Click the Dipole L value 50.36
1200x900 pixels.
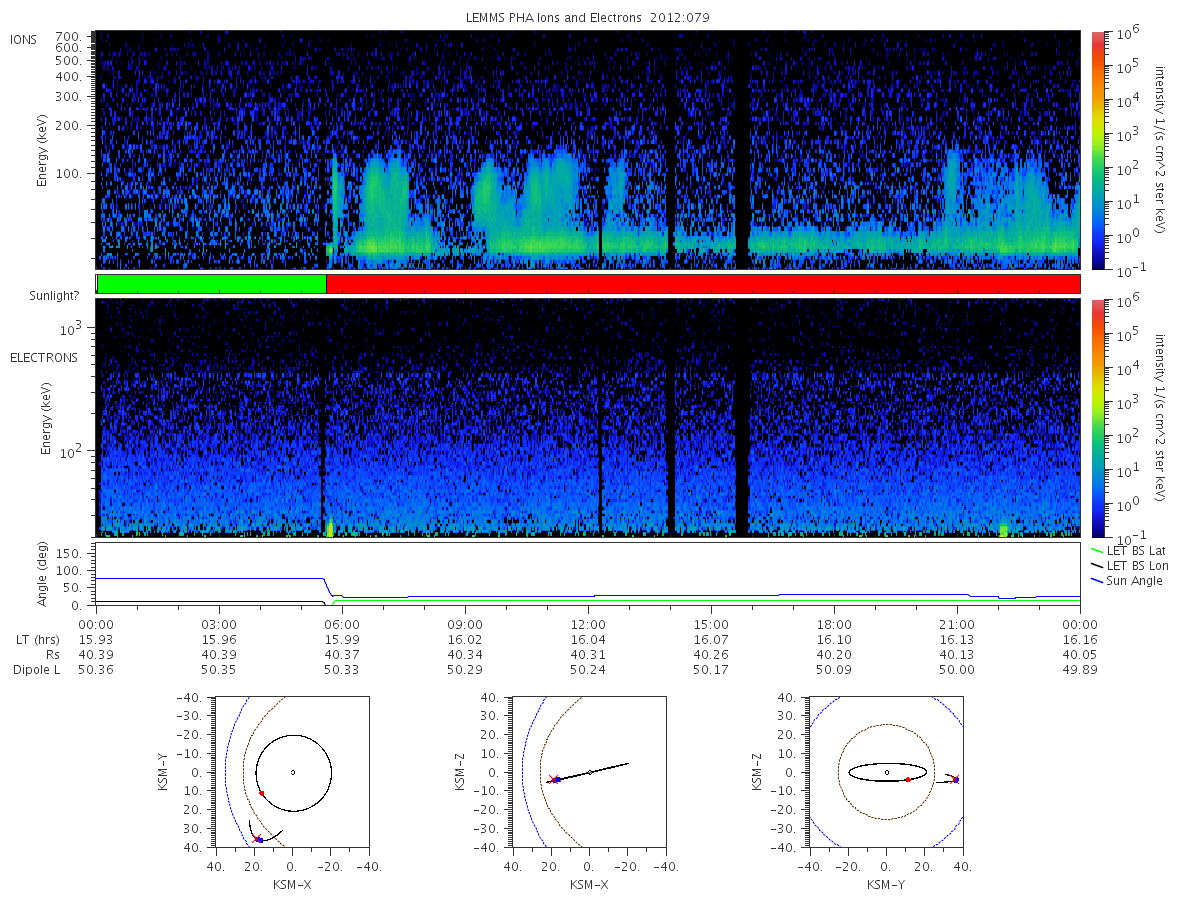[96, 669]
